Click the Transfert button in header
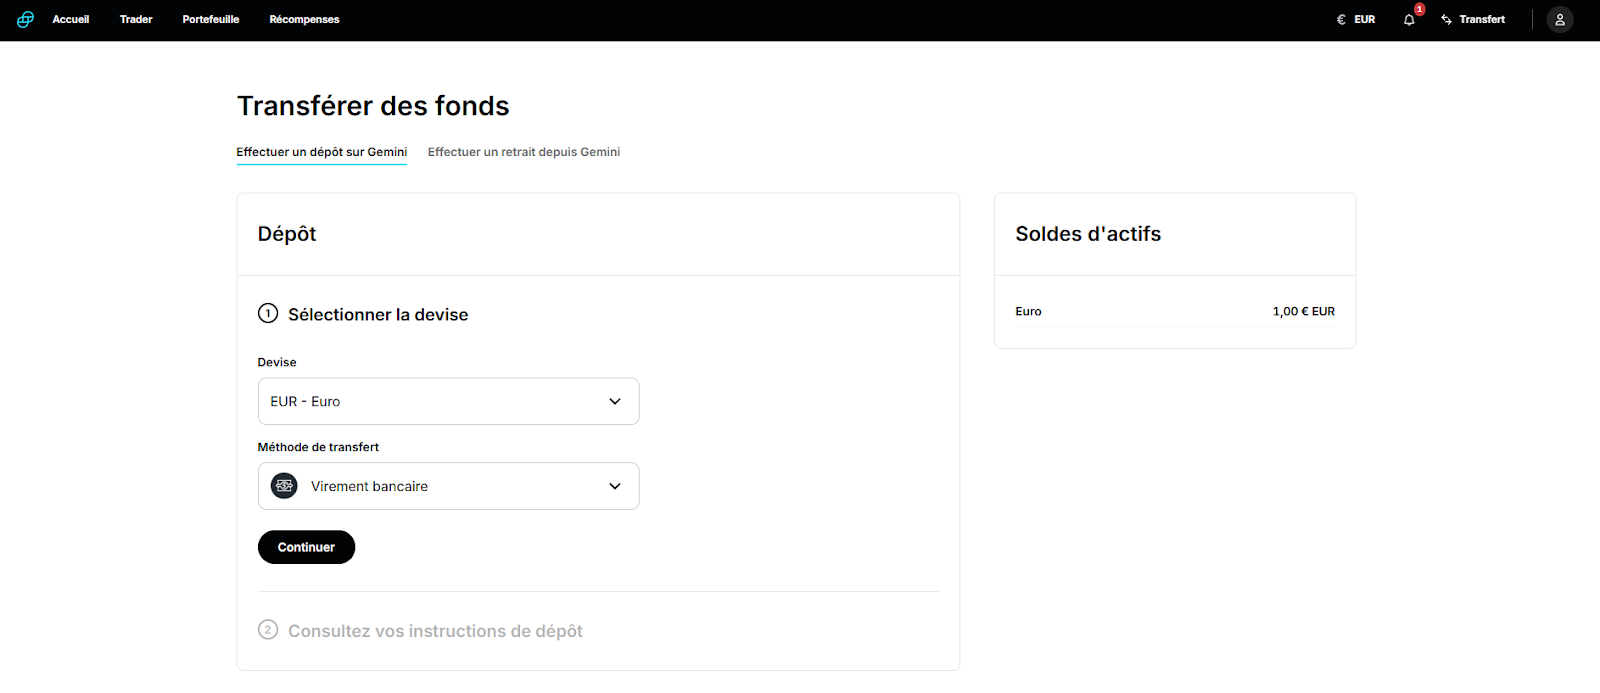1600x693 pixels. point(1473,20)
